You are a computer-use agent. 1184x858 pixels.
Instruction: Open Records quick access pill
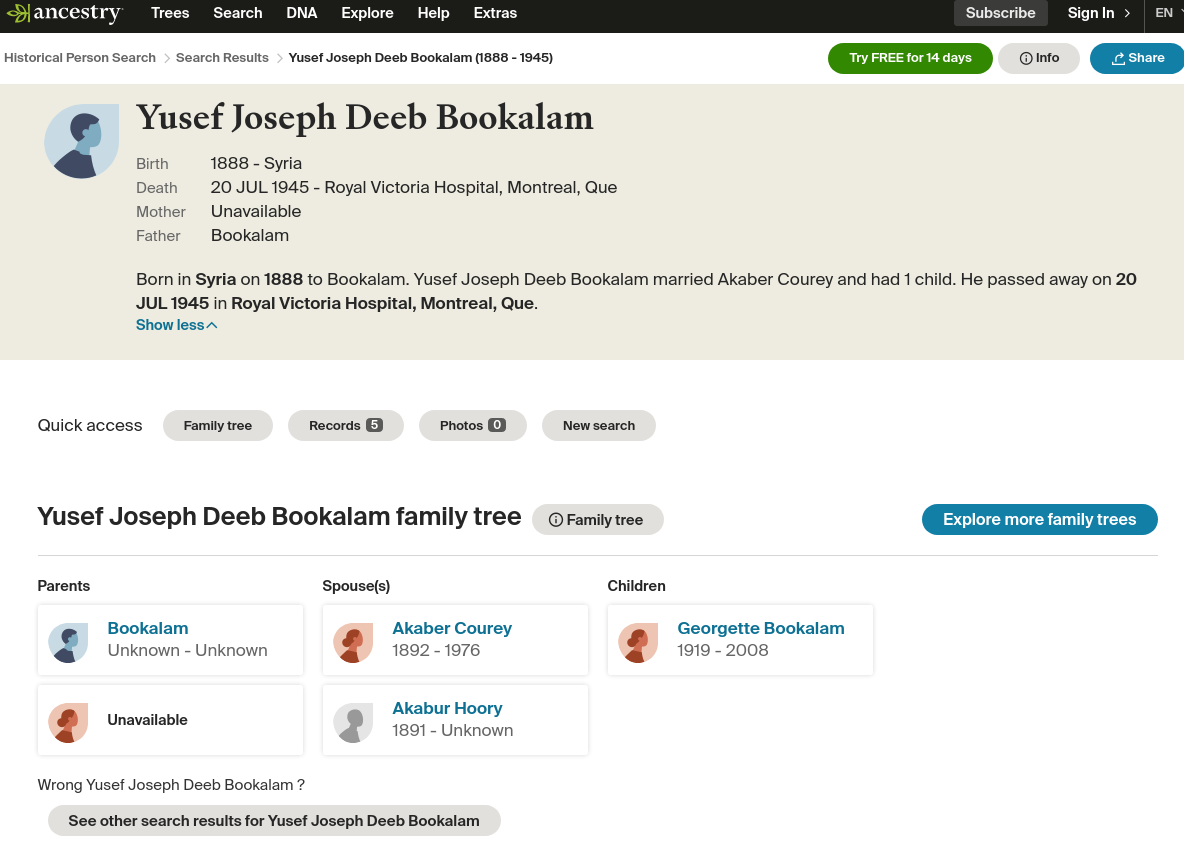tap(346, 426)
